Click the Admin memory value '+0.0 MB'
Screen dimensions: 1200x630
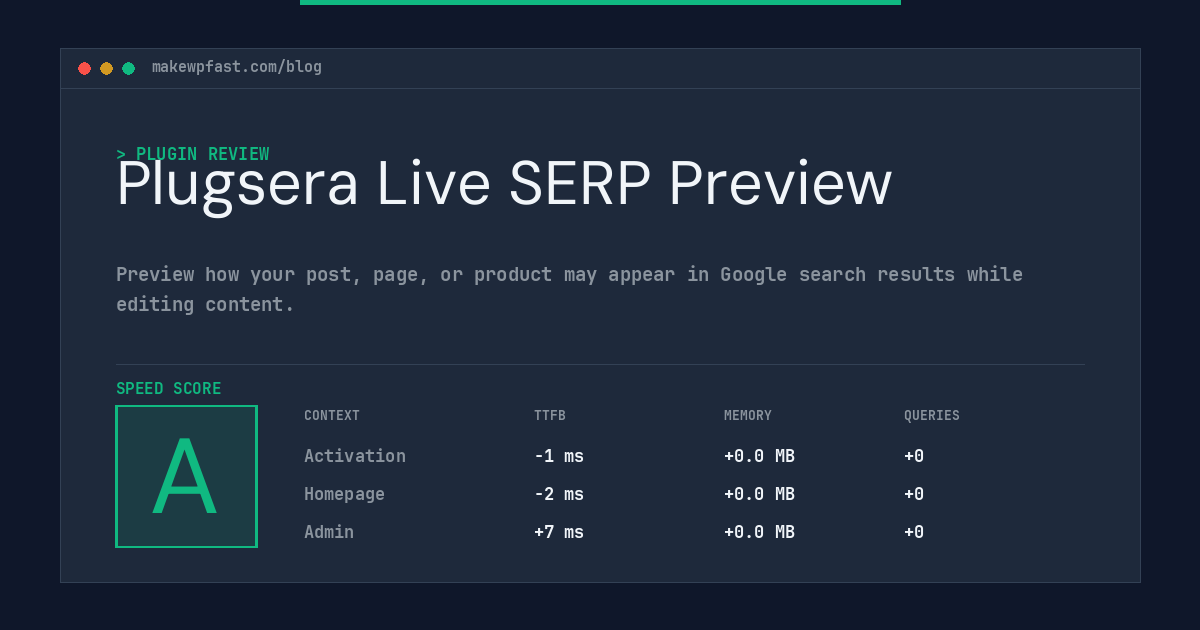(x=759, y=532)
